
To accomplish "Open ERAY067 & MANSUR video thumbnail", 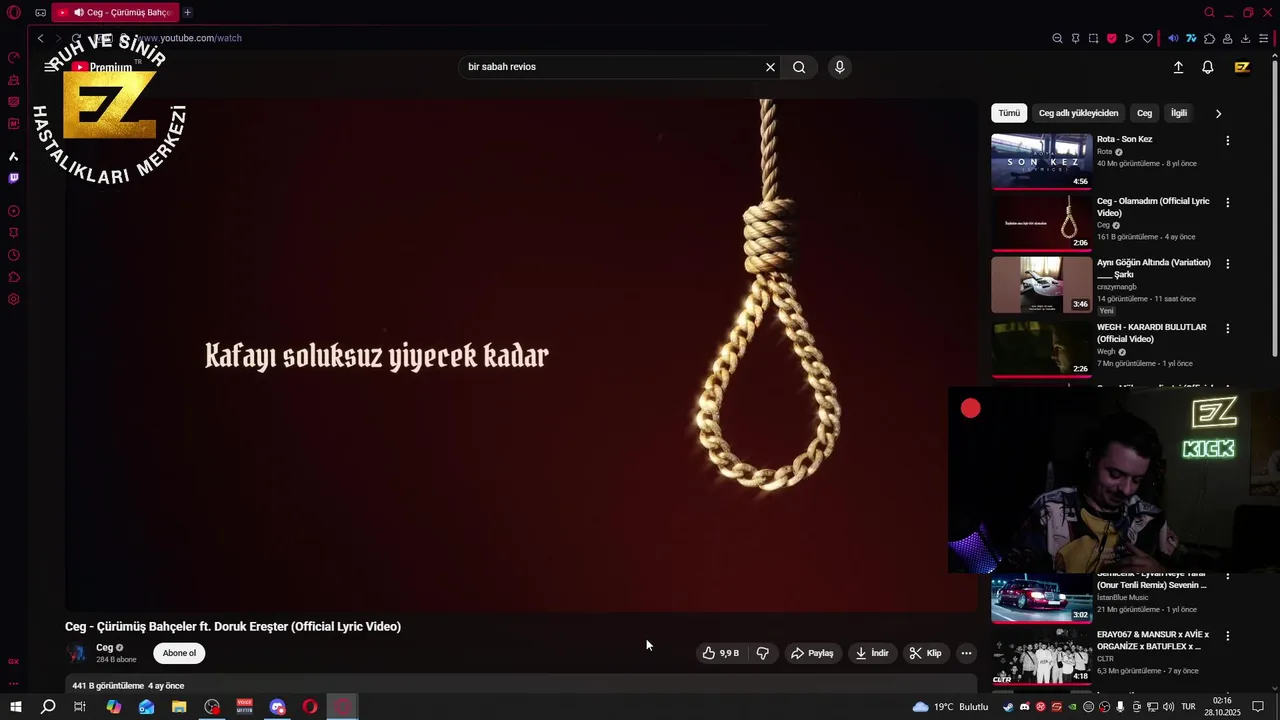I will coord(1041,656).
